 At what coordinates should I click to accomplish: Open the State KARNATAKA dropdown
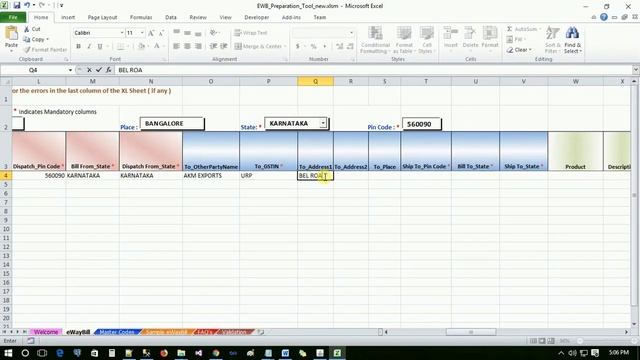pos(323,123)
